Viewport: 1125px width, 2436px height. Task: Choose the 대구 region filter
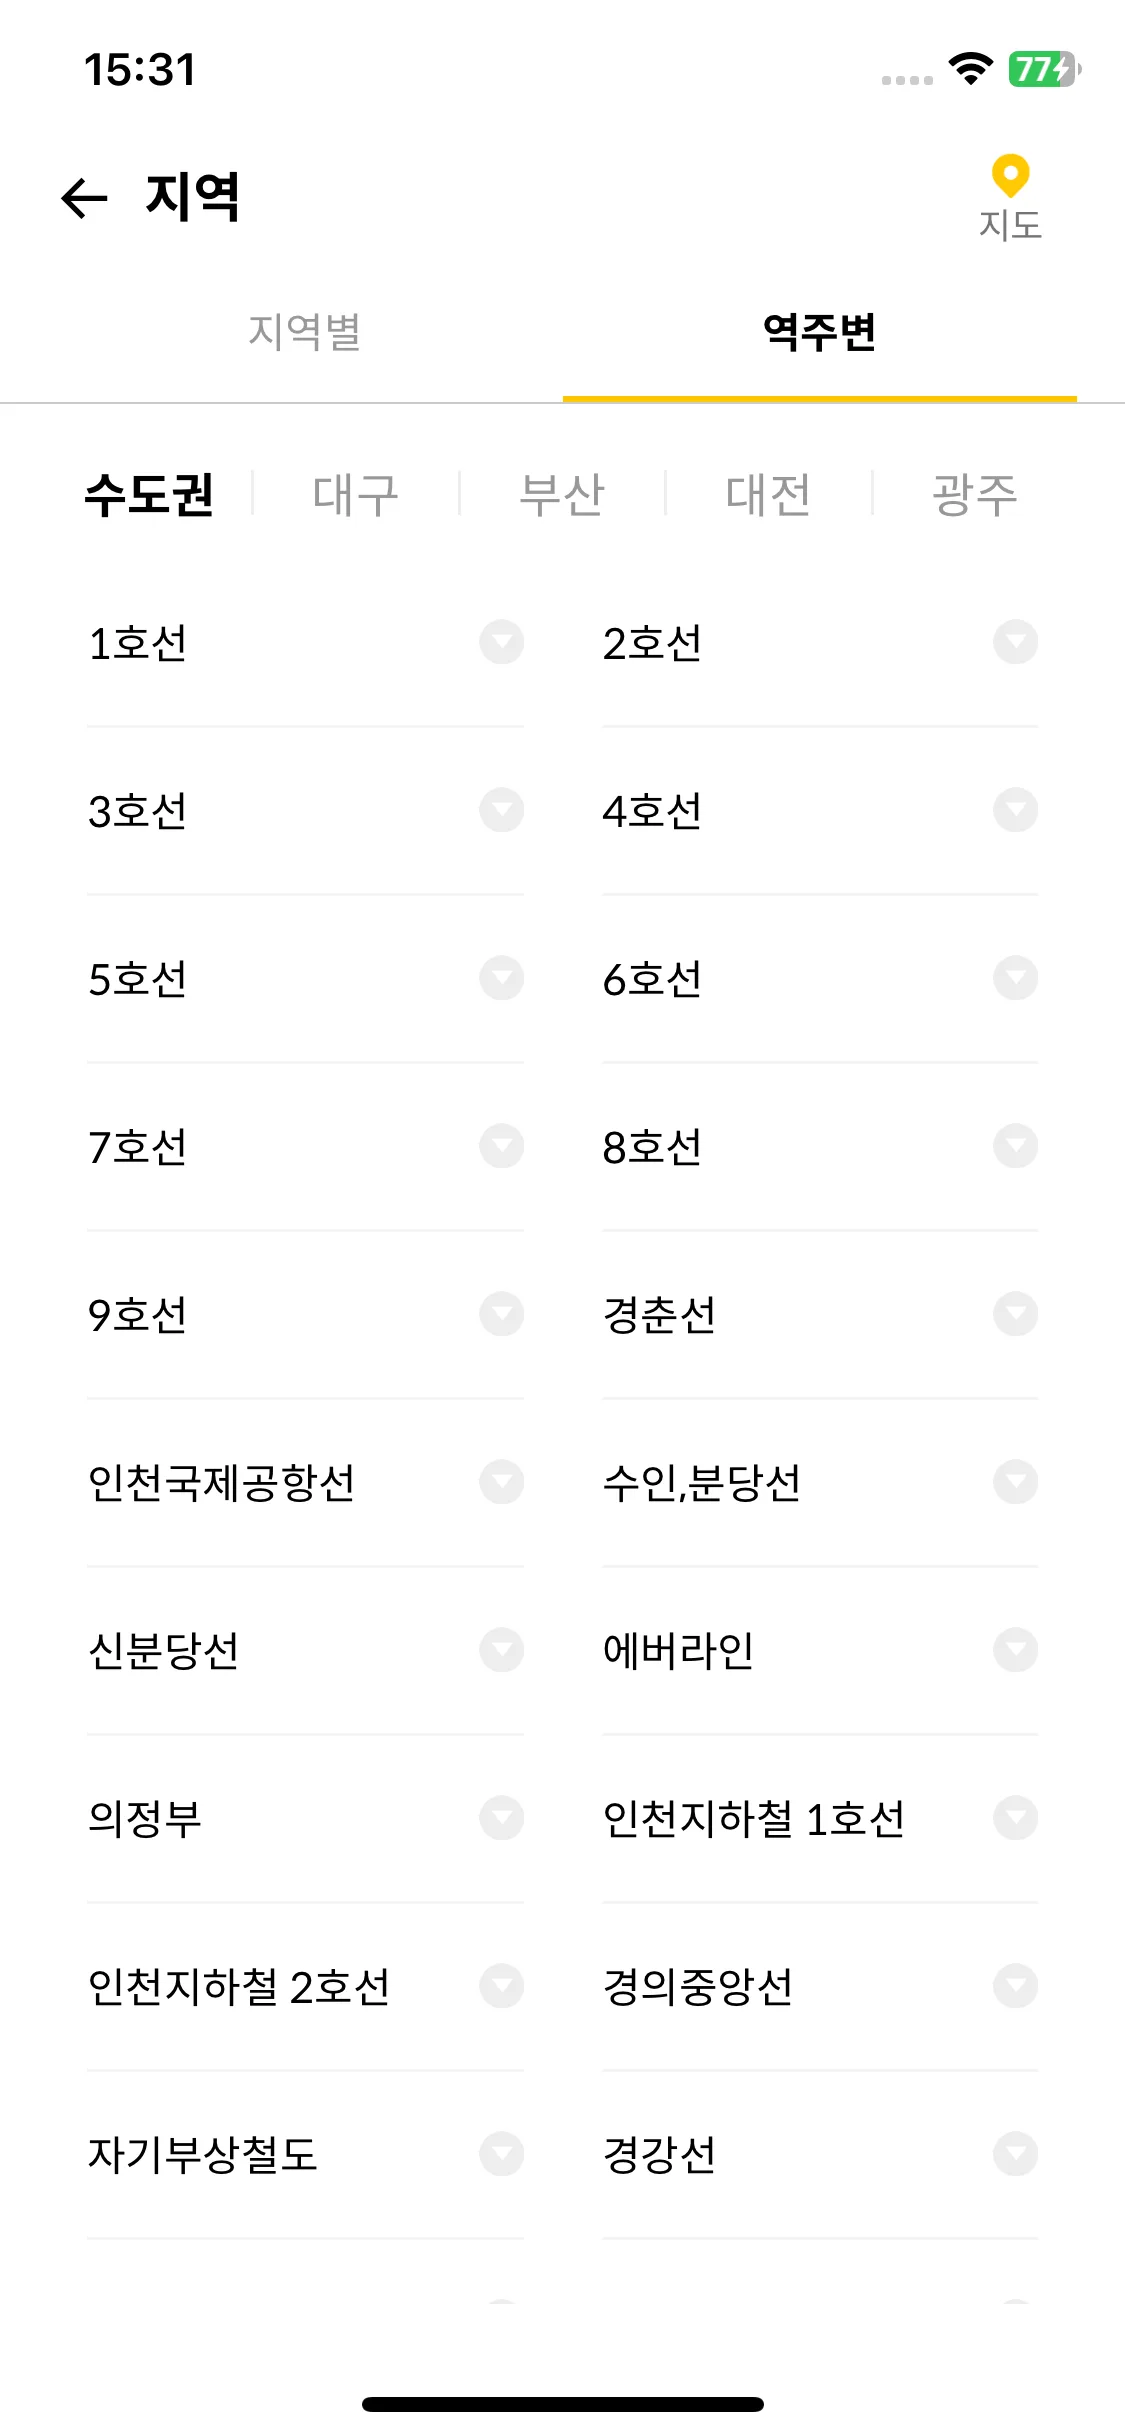pos(355,494)
